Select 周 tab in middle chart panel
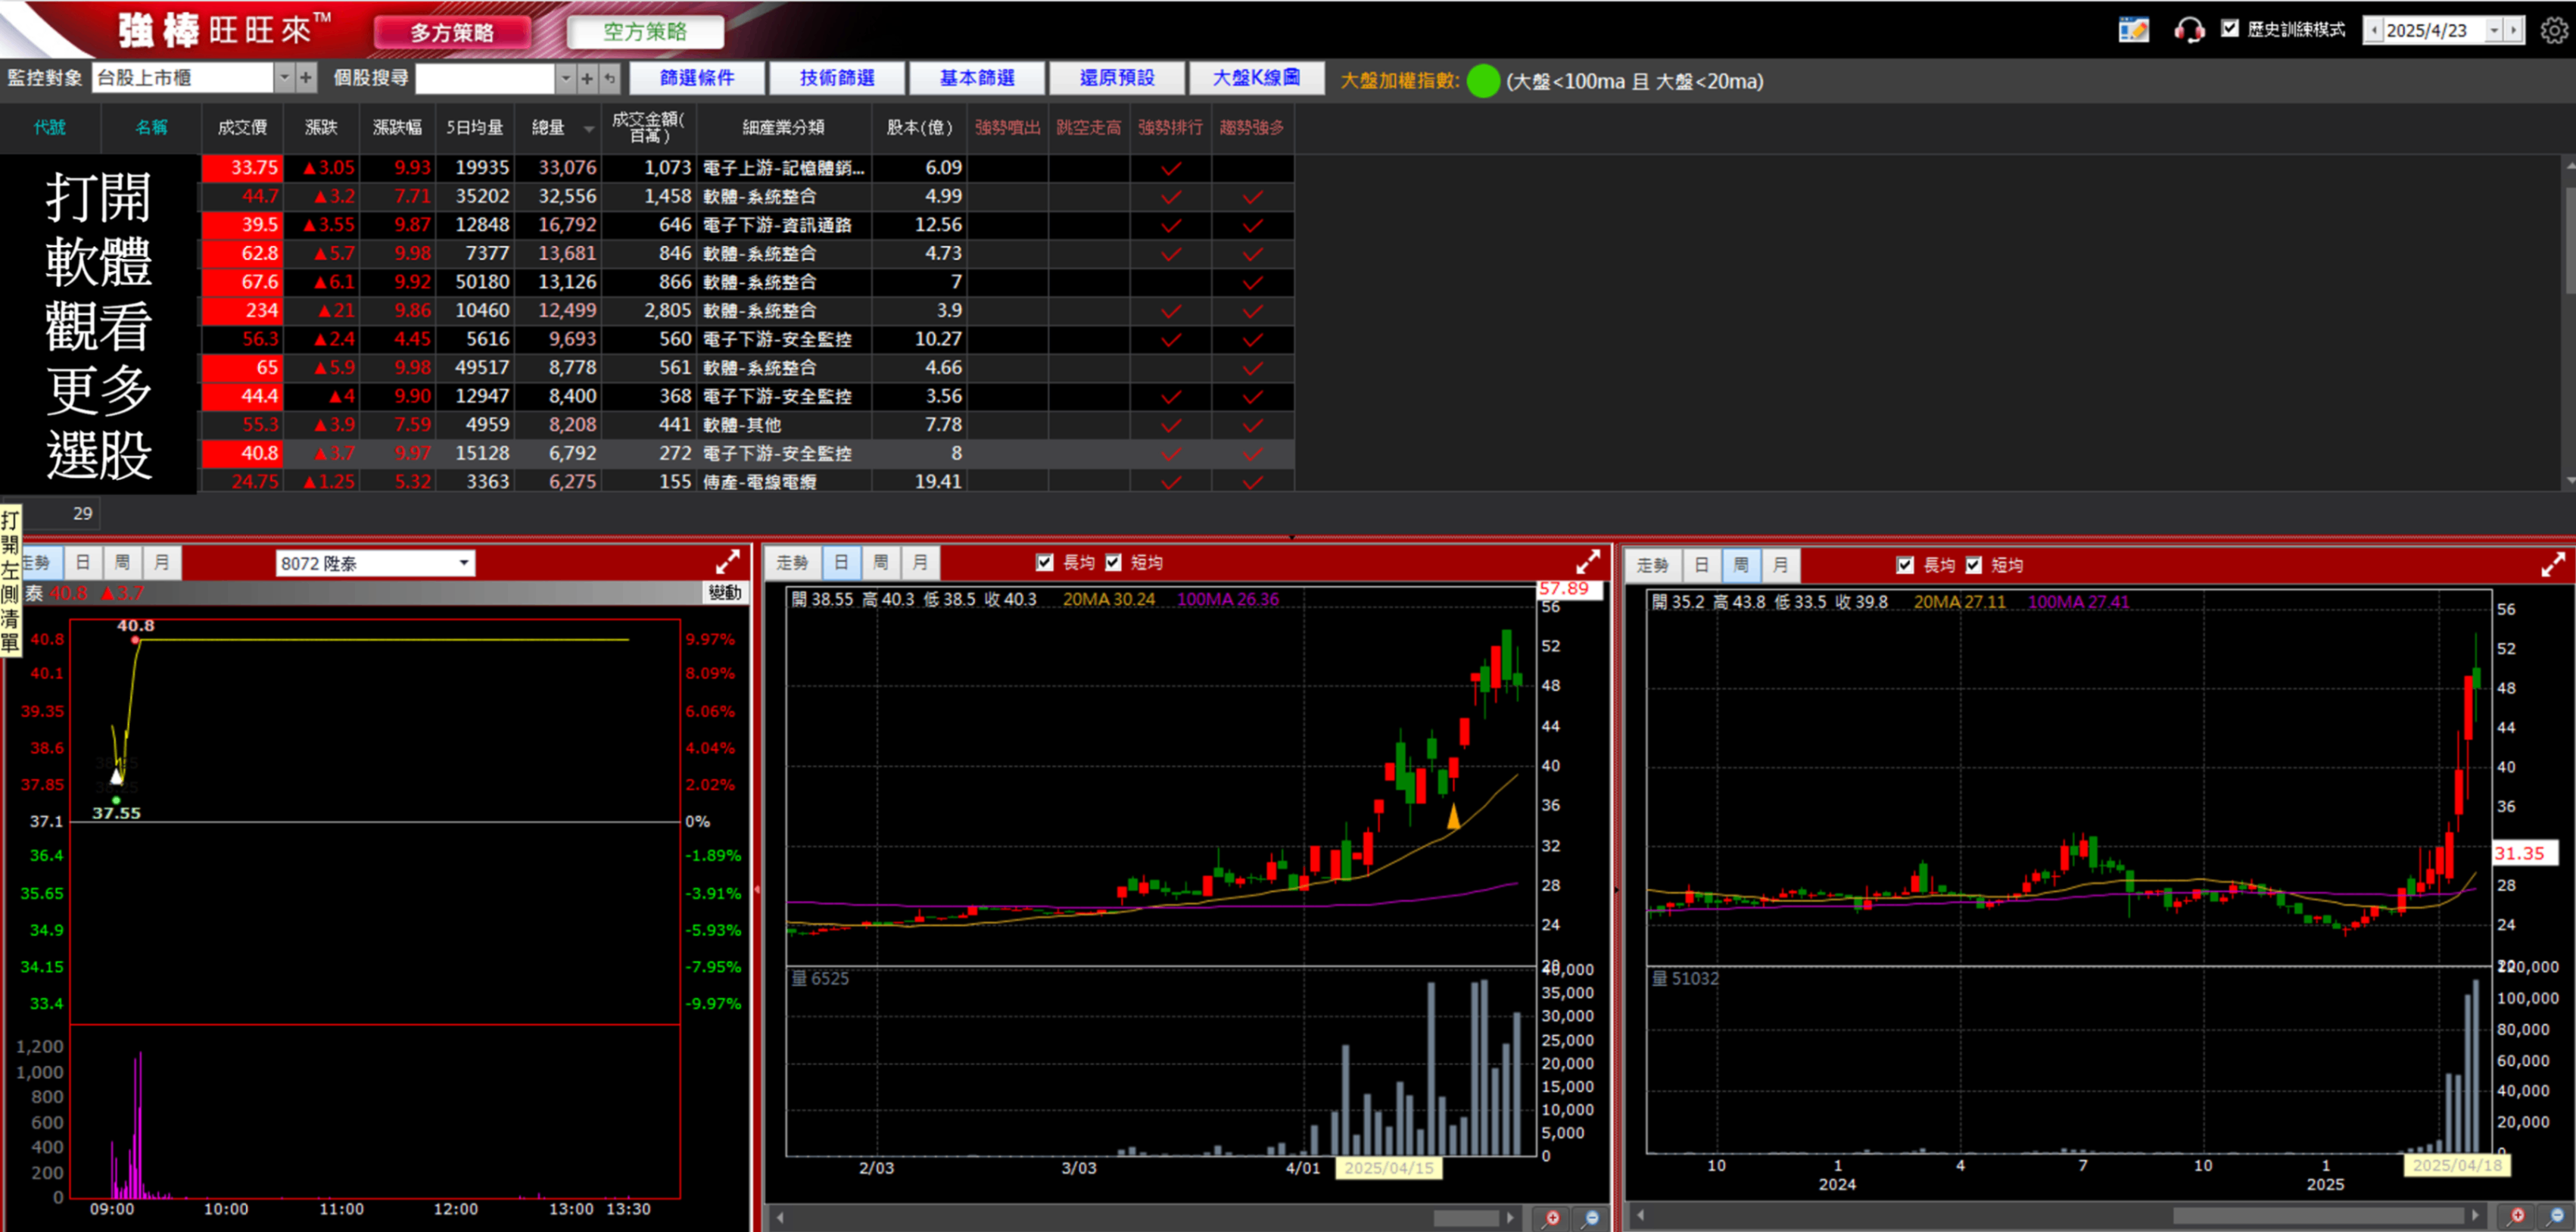2576x1232 pixels. [x=880, y=562]
